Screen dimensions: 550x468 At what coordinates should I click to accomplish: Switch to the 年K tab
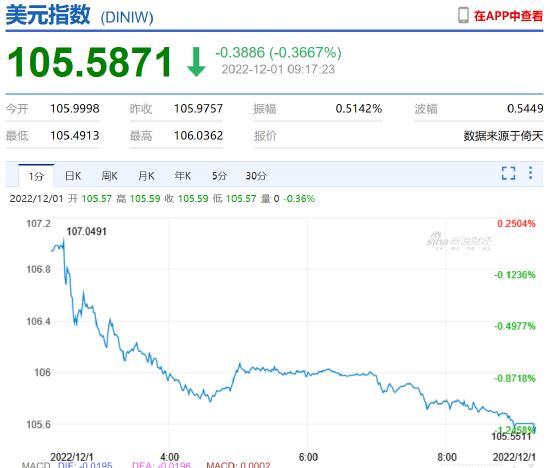(183, 176)
